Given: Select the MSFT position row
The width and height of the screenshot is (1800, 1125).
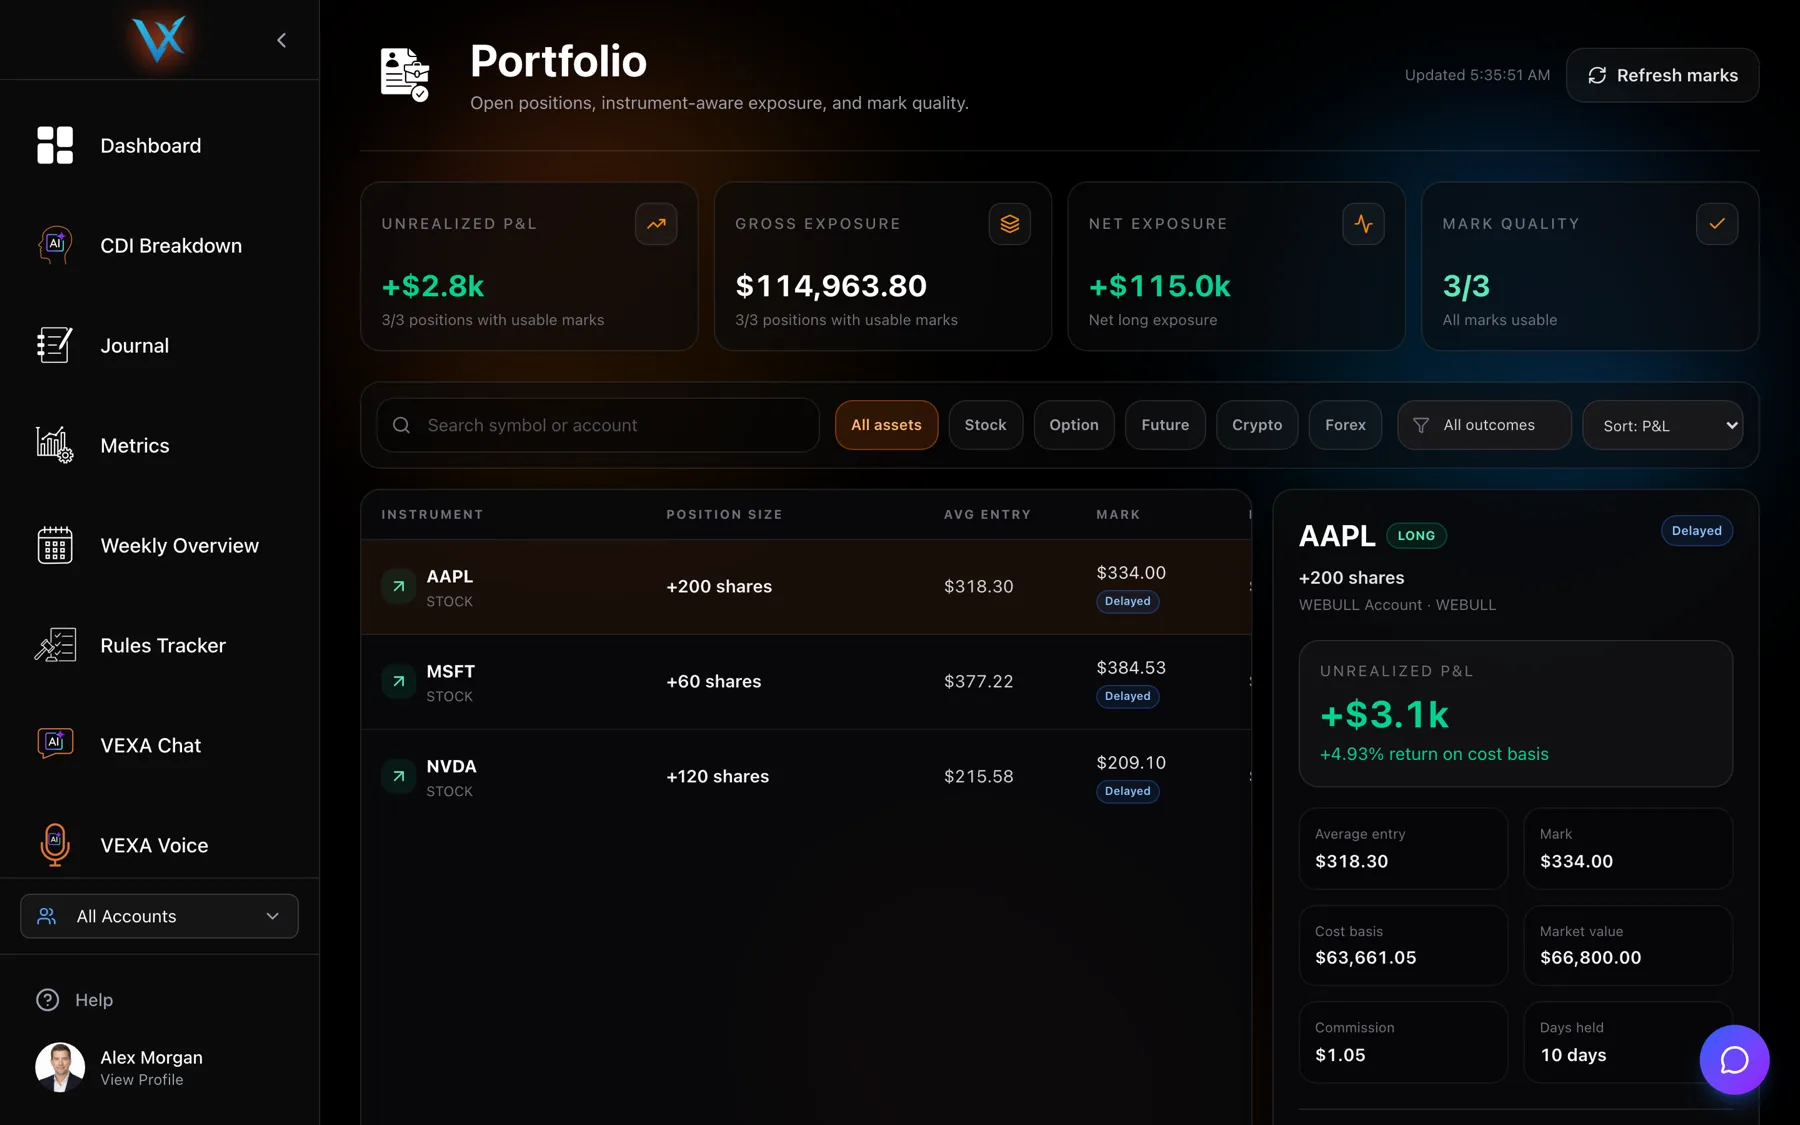Looking at the screenshot, I should click(x=806, y=682).
